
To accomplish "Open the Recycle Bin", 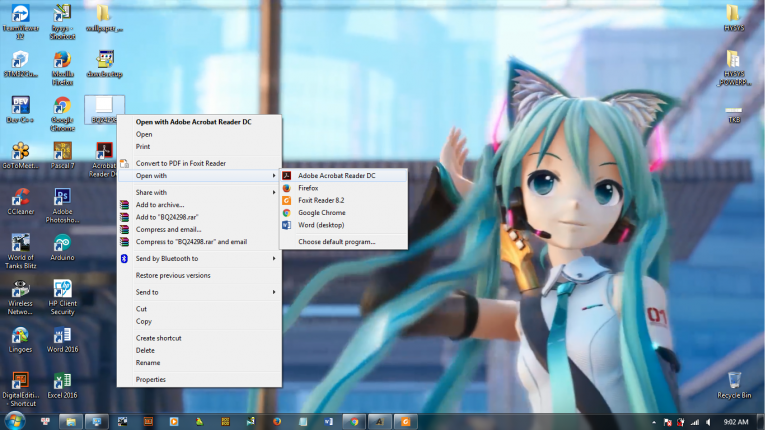I will click(735, 381).
